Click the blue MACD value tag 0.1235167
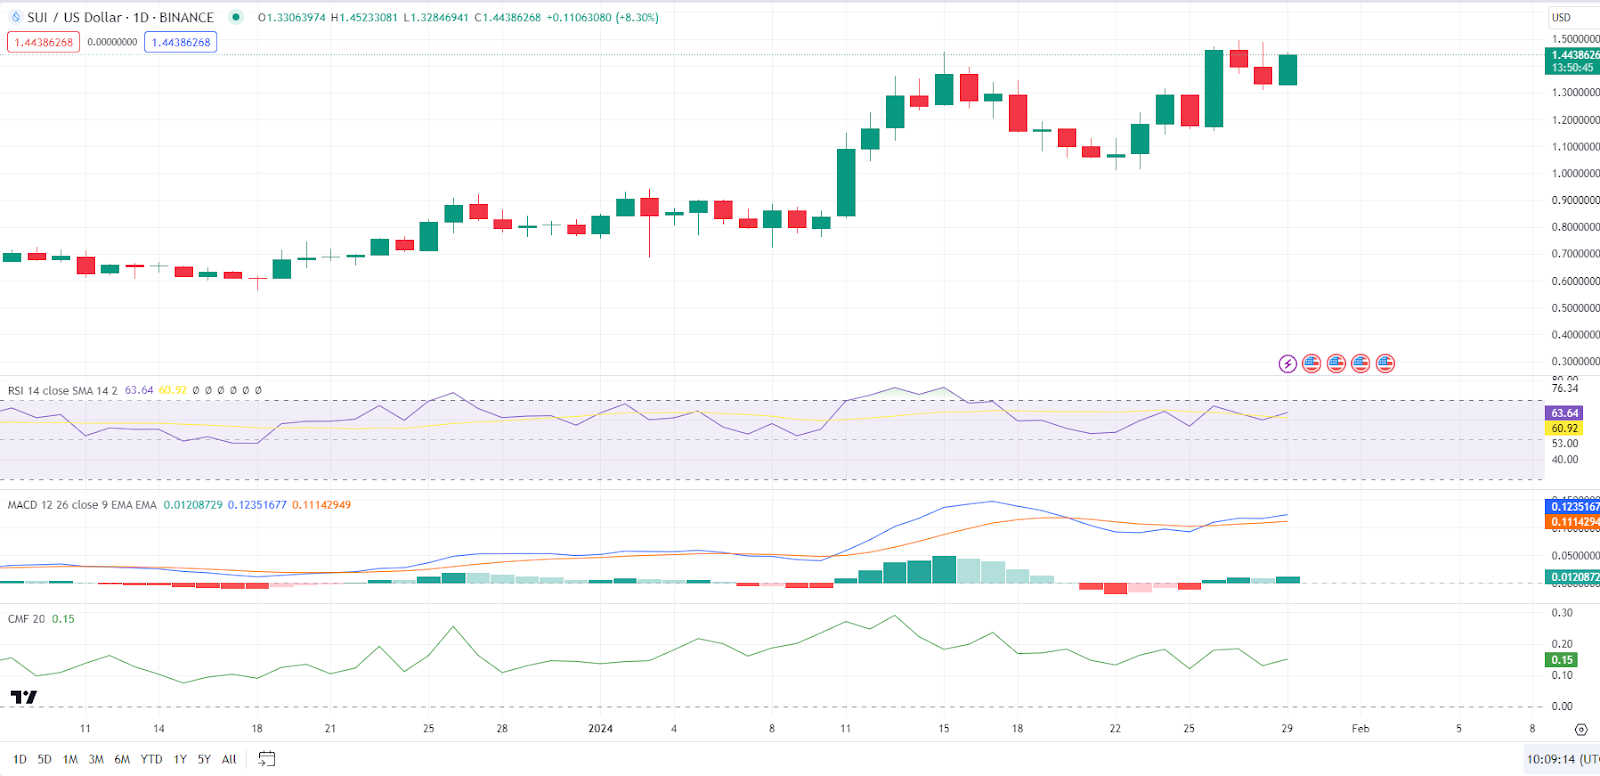Viewport: 1600px width, 776px height. [x=1574, y=507]
